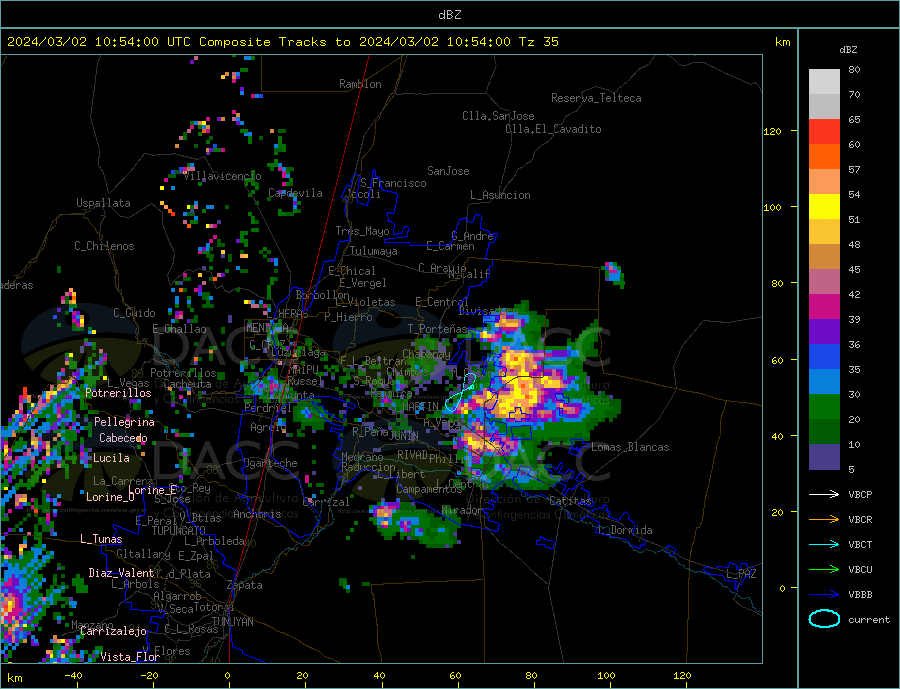Viewport: 900px width, 689px height.
Task: Pick the lightest gray band below 80 dBZ
Action: [824, 82]
